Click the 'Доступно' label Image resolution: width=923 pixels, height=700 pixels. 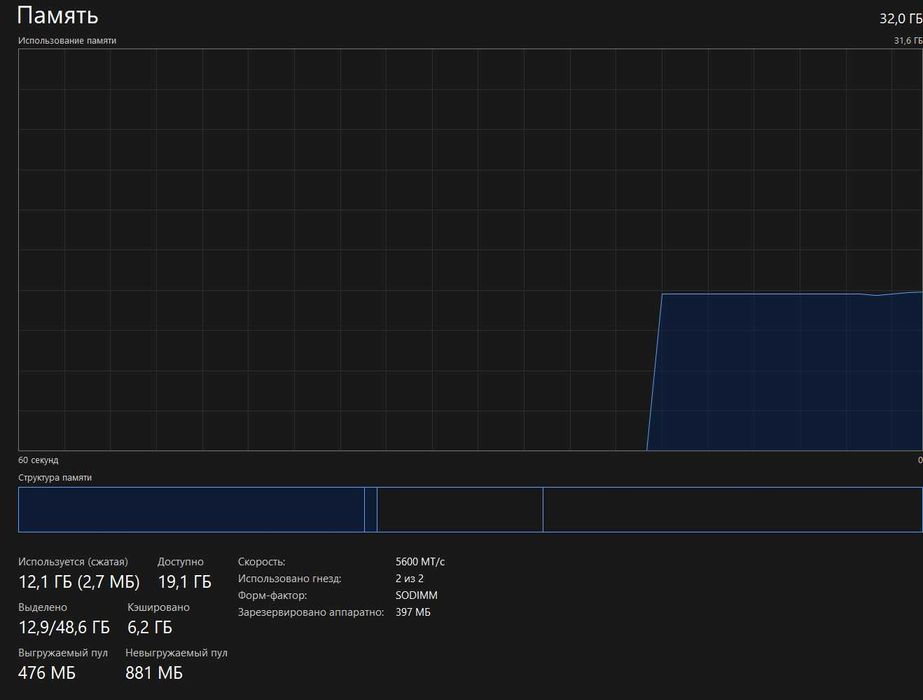point(180,562)
